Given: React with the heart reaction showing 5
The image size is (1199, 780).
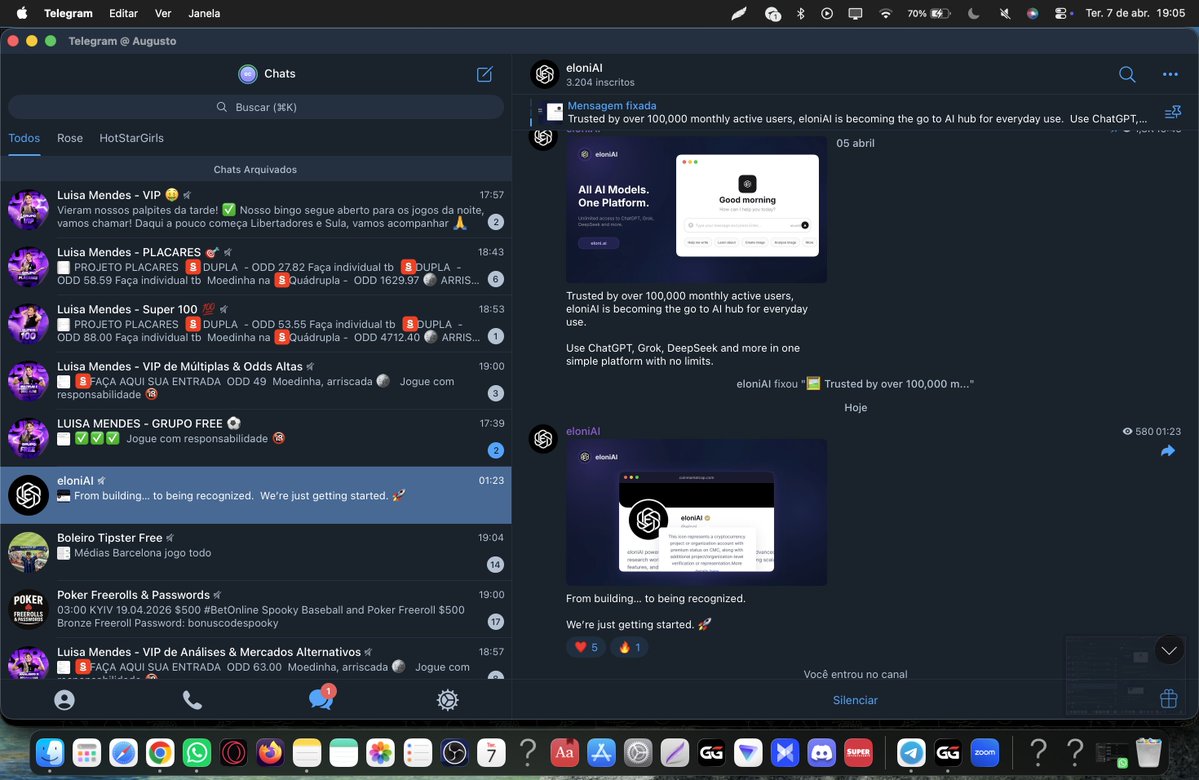Looking at the screenshot, I should pyautogui.click(x=586, y=647).
